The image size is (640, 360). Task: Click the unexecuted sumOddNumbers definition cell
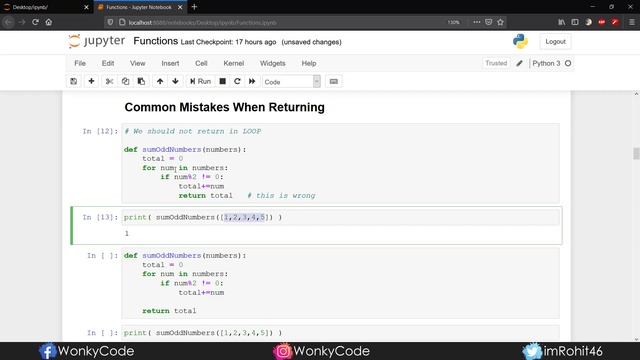pos(340,283)
